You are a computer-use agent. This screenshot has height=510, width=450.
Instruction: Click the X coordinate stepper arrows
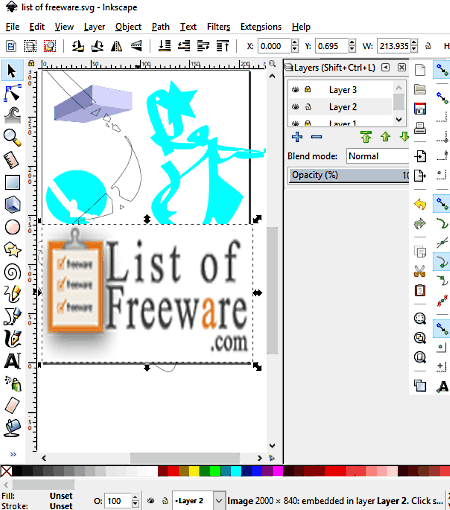pyautogui.click(x=295, y=46)
